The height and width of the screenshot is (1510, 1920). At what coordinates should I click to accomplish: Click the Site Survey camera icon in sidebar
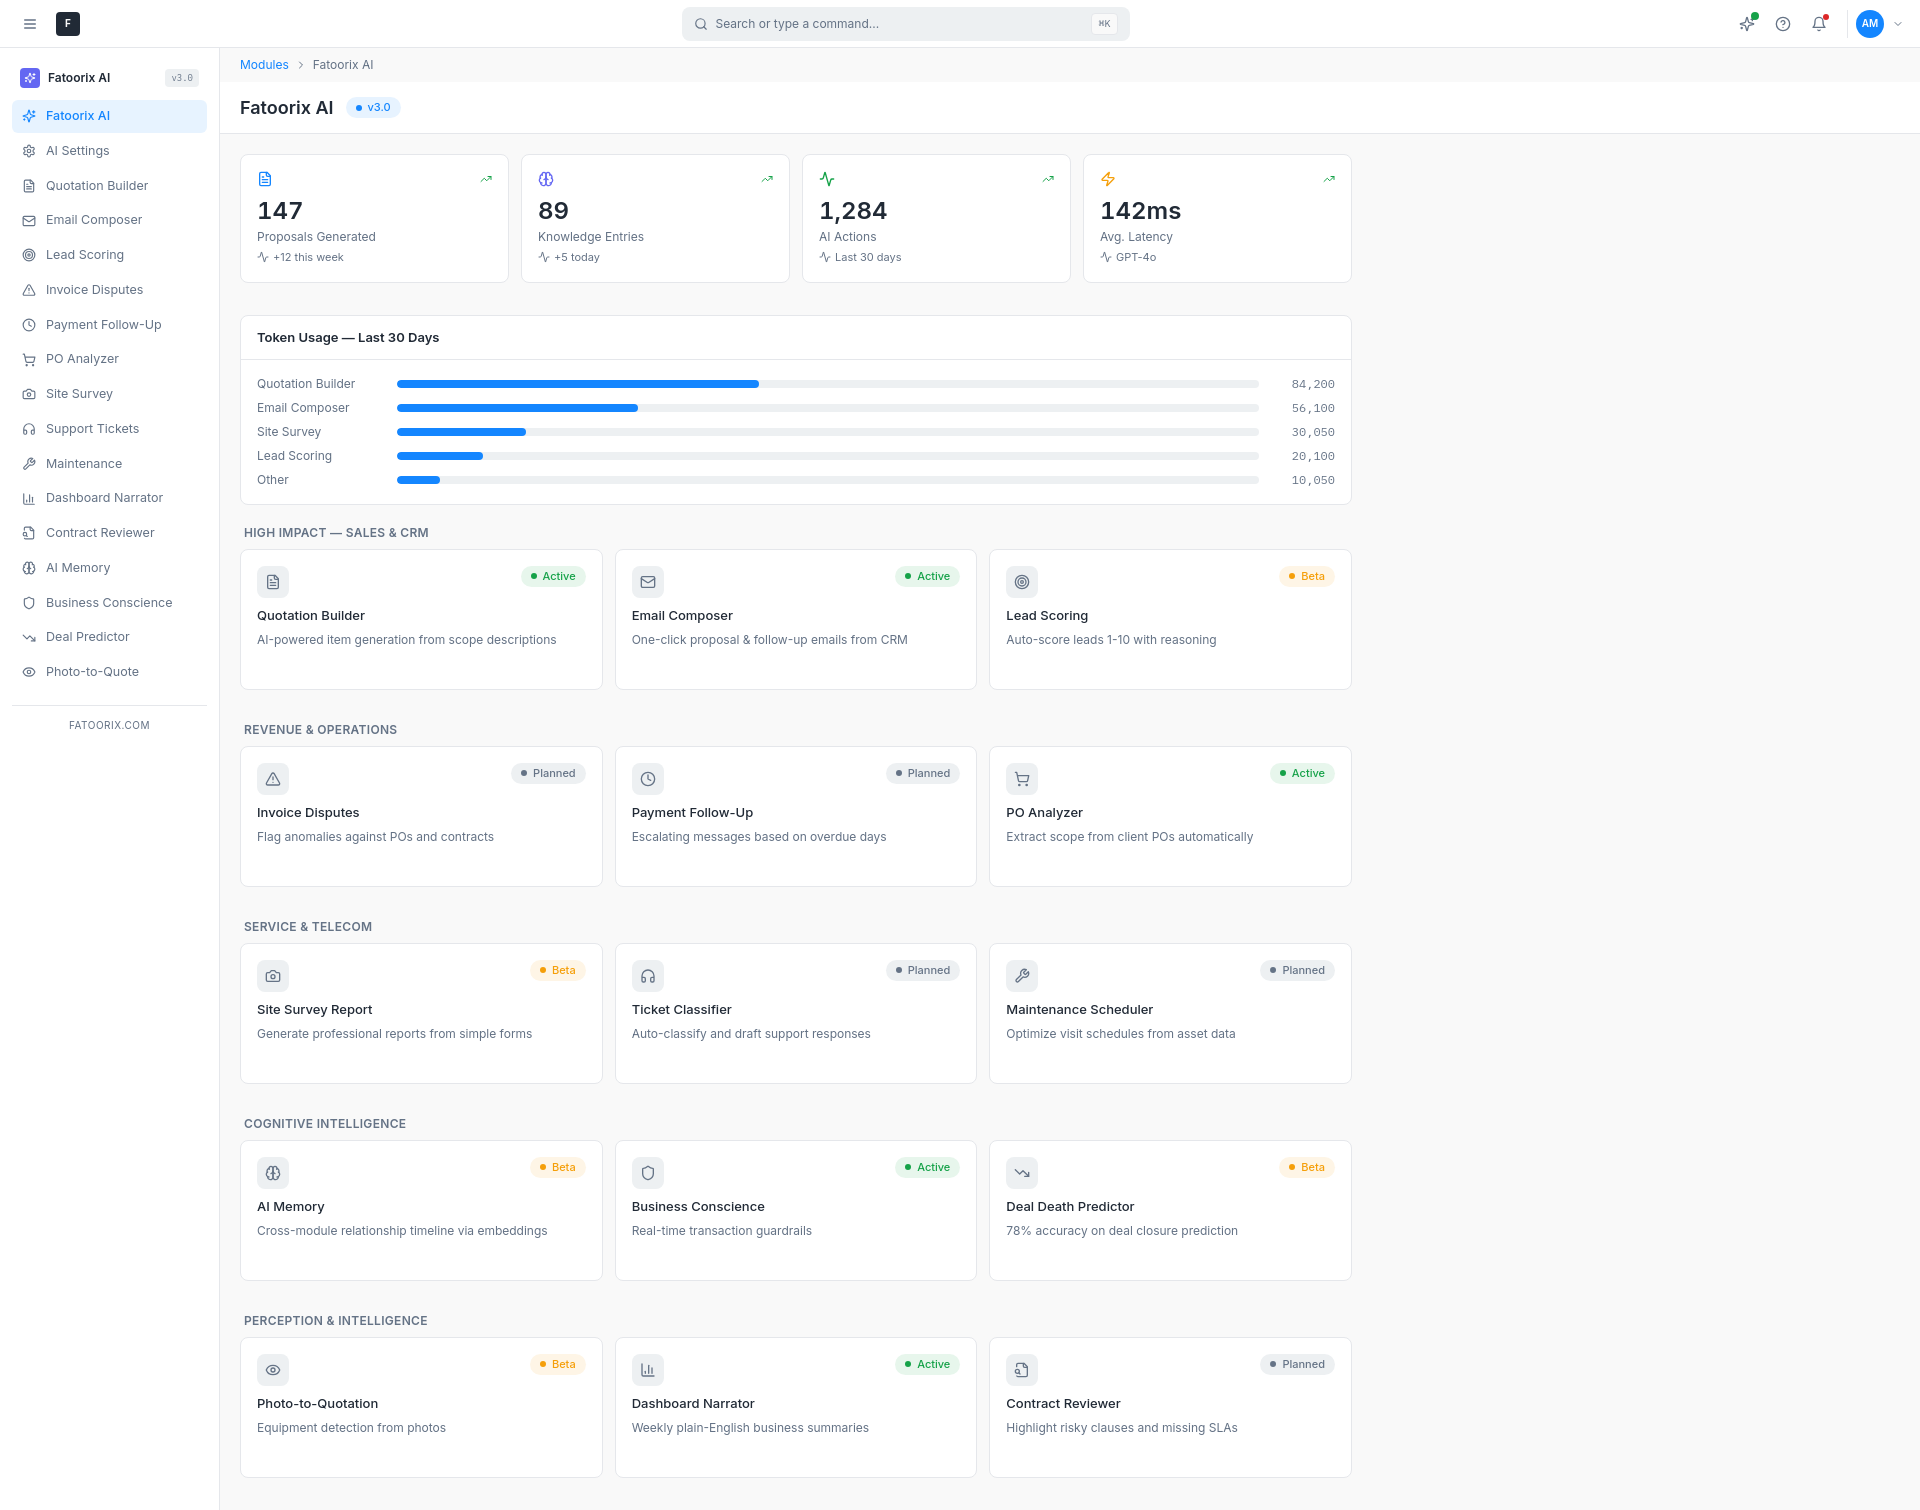[x=29, y=394]
